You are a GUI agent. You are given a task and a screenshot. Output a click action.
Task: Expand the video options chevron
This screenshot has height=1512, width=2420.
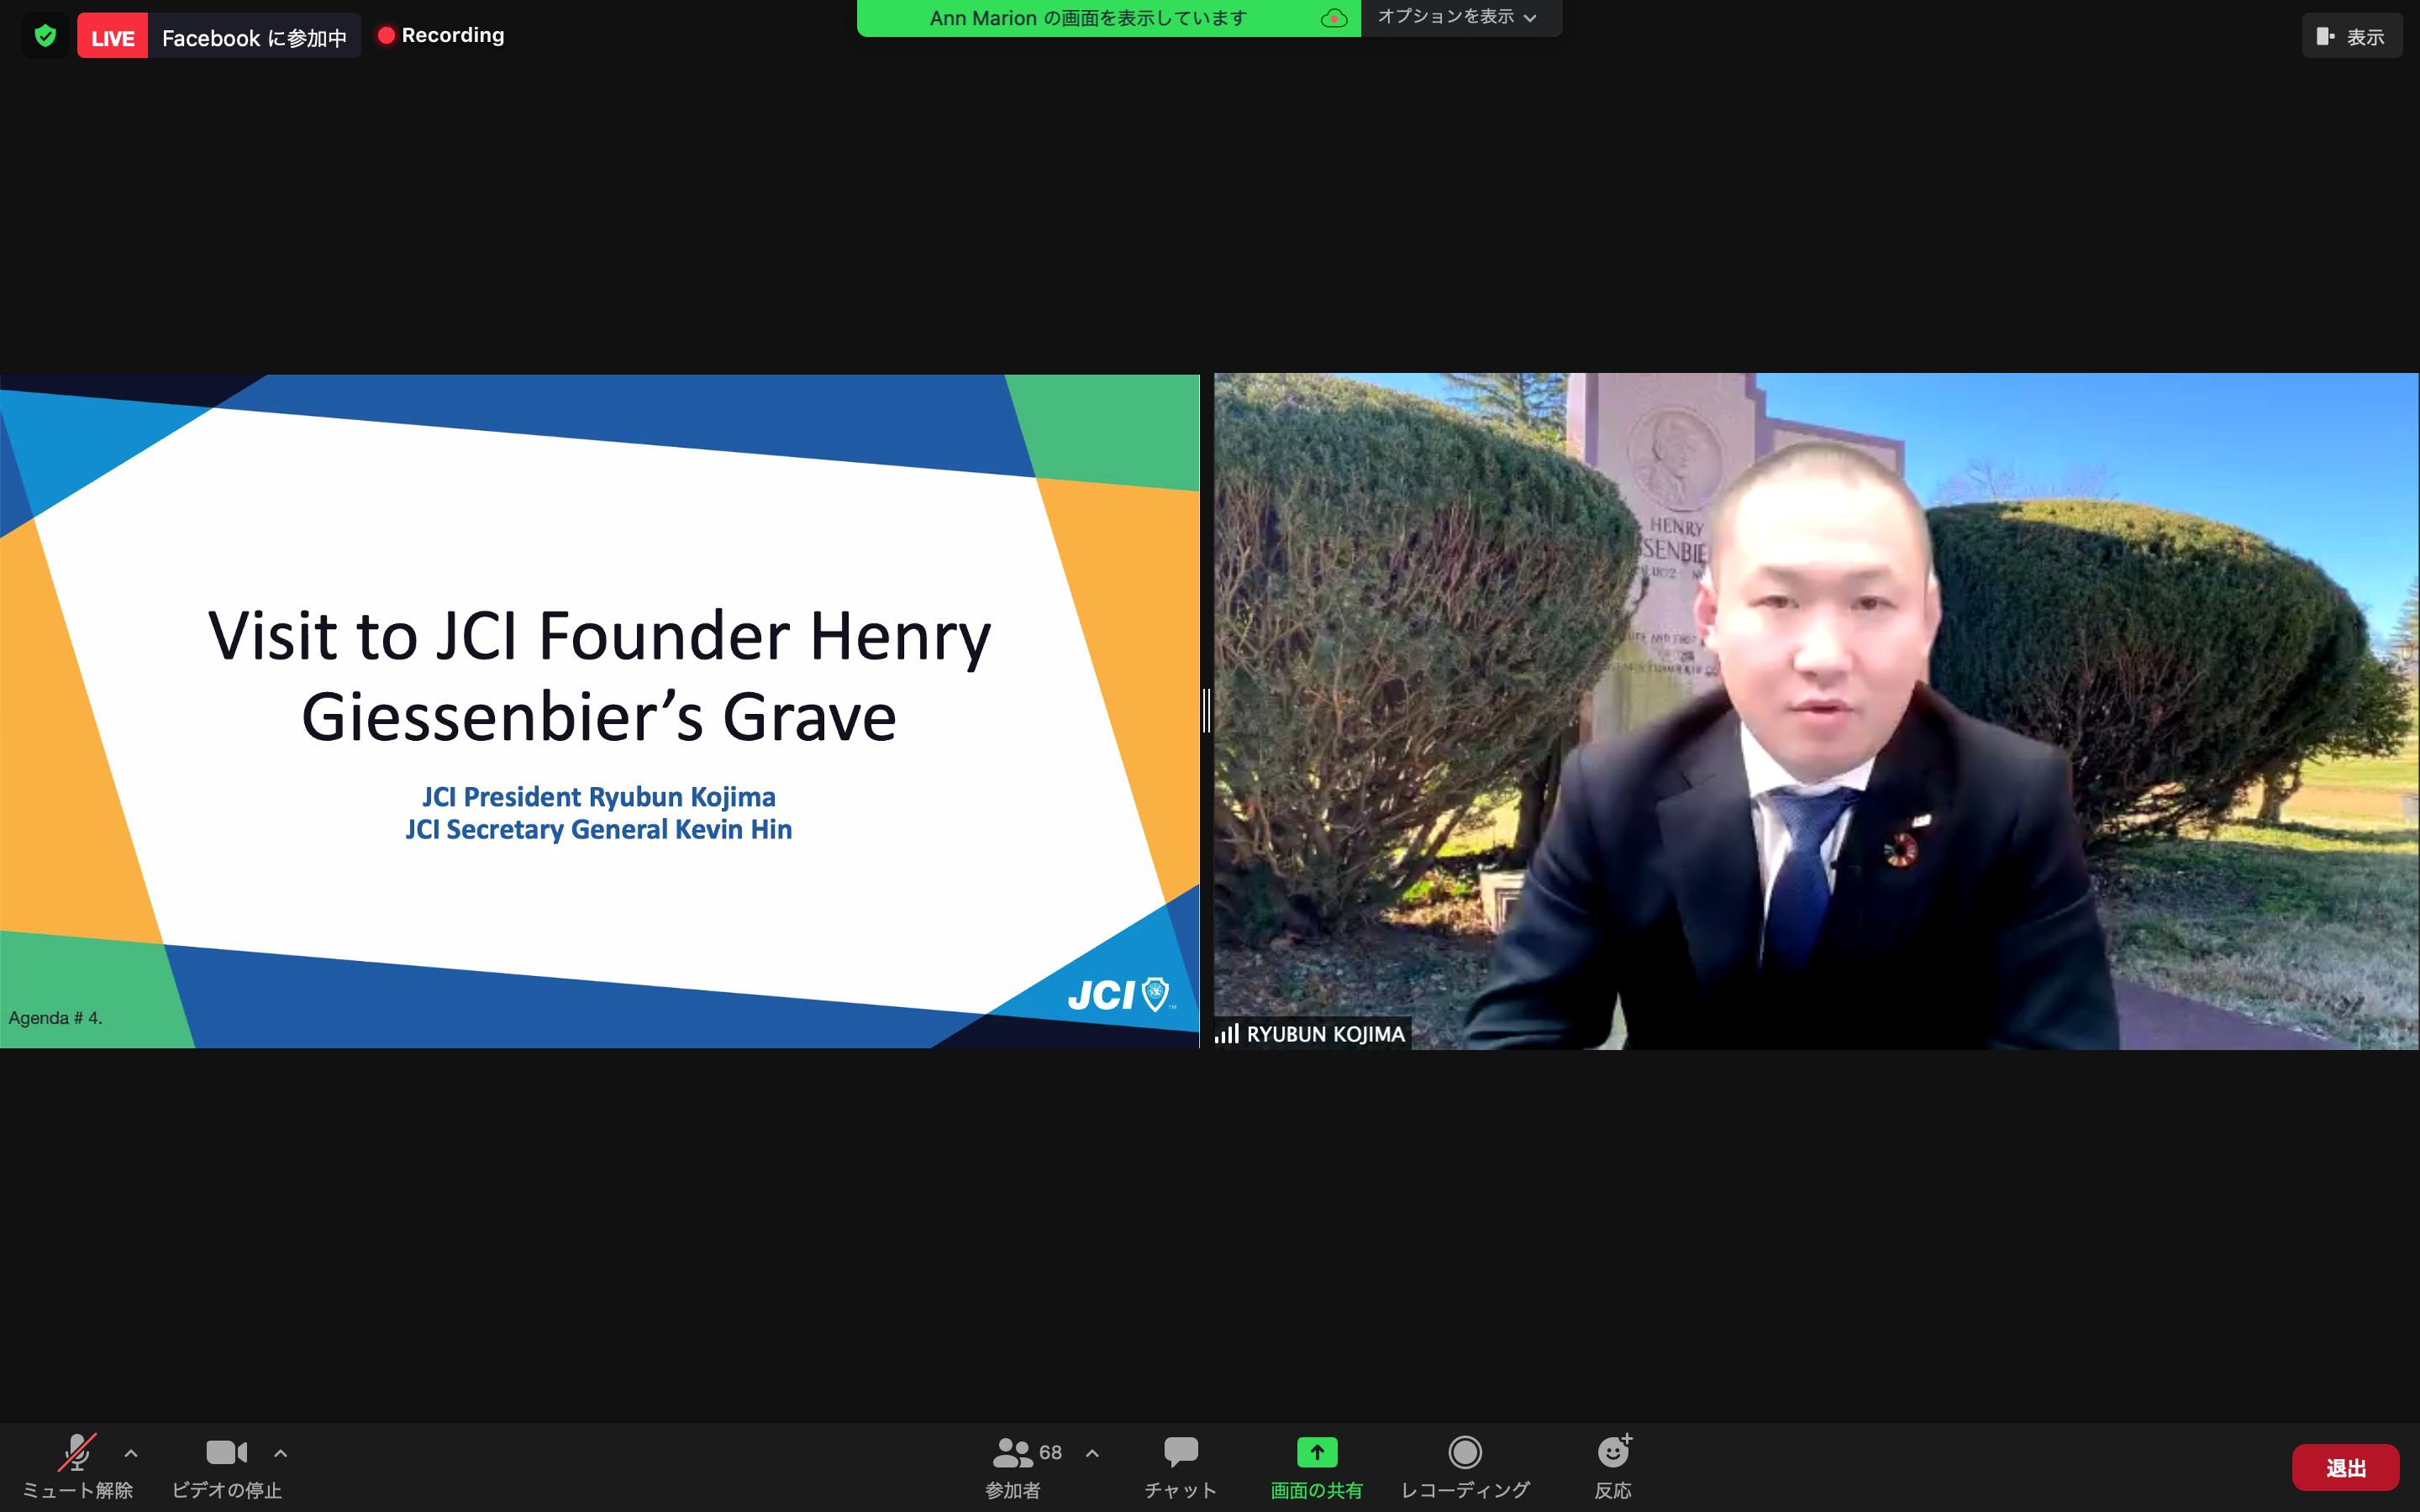281,1453
